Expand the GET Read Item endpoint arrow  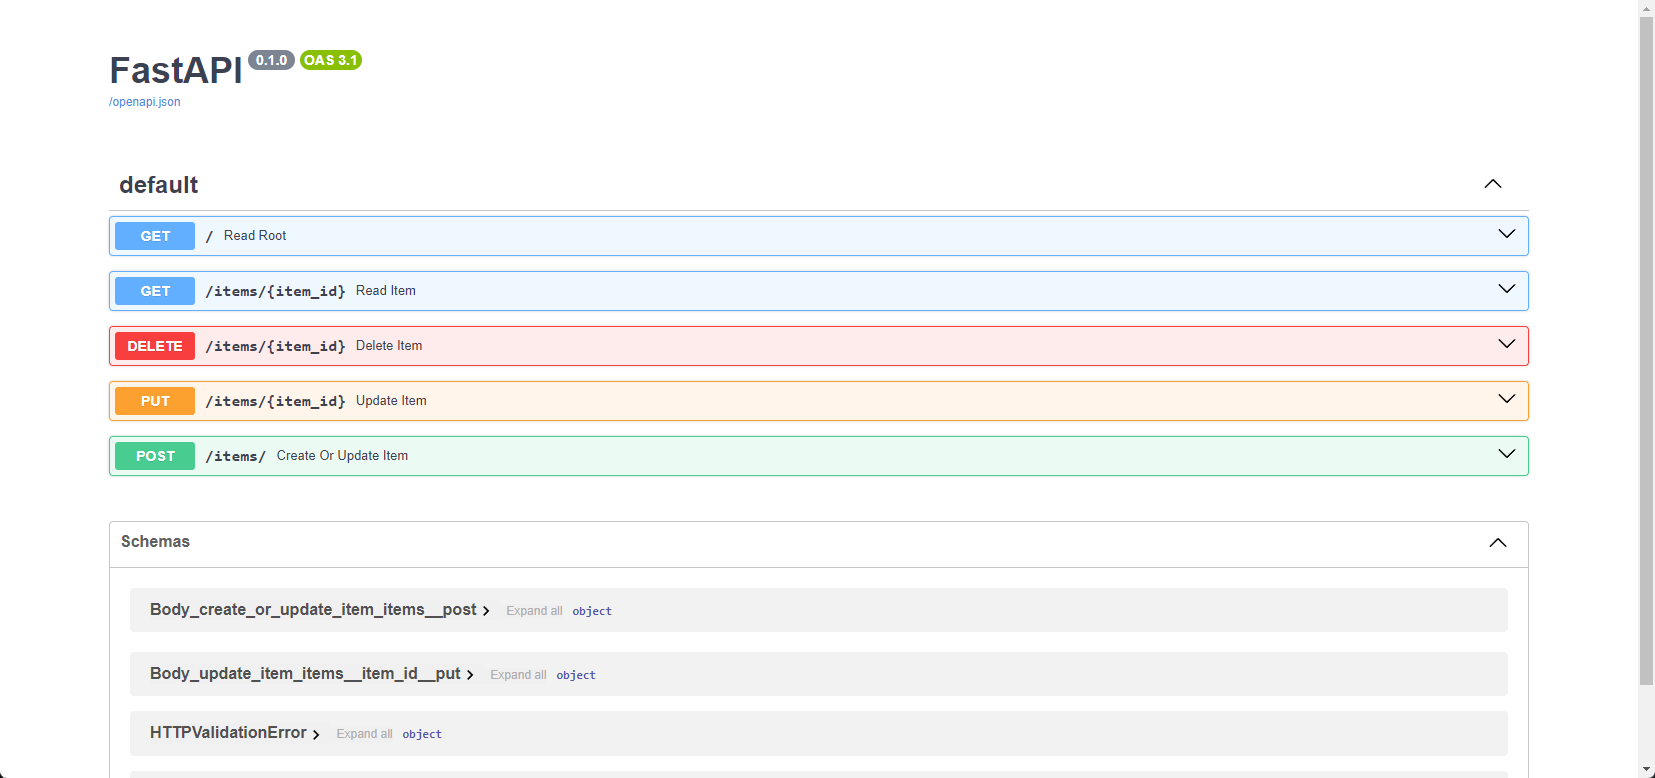click(1507, 289)
